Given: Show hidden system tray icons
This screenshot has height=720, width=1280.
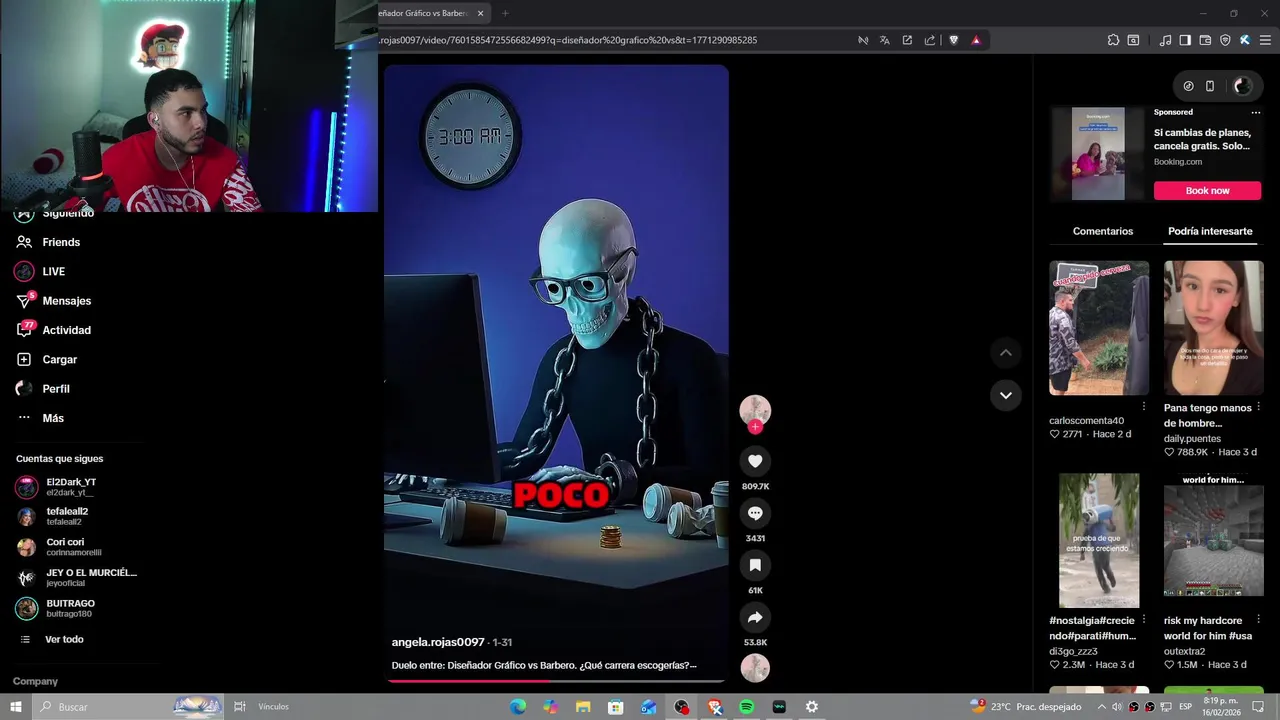Looking at the screenshot, I should (1102, 707).
